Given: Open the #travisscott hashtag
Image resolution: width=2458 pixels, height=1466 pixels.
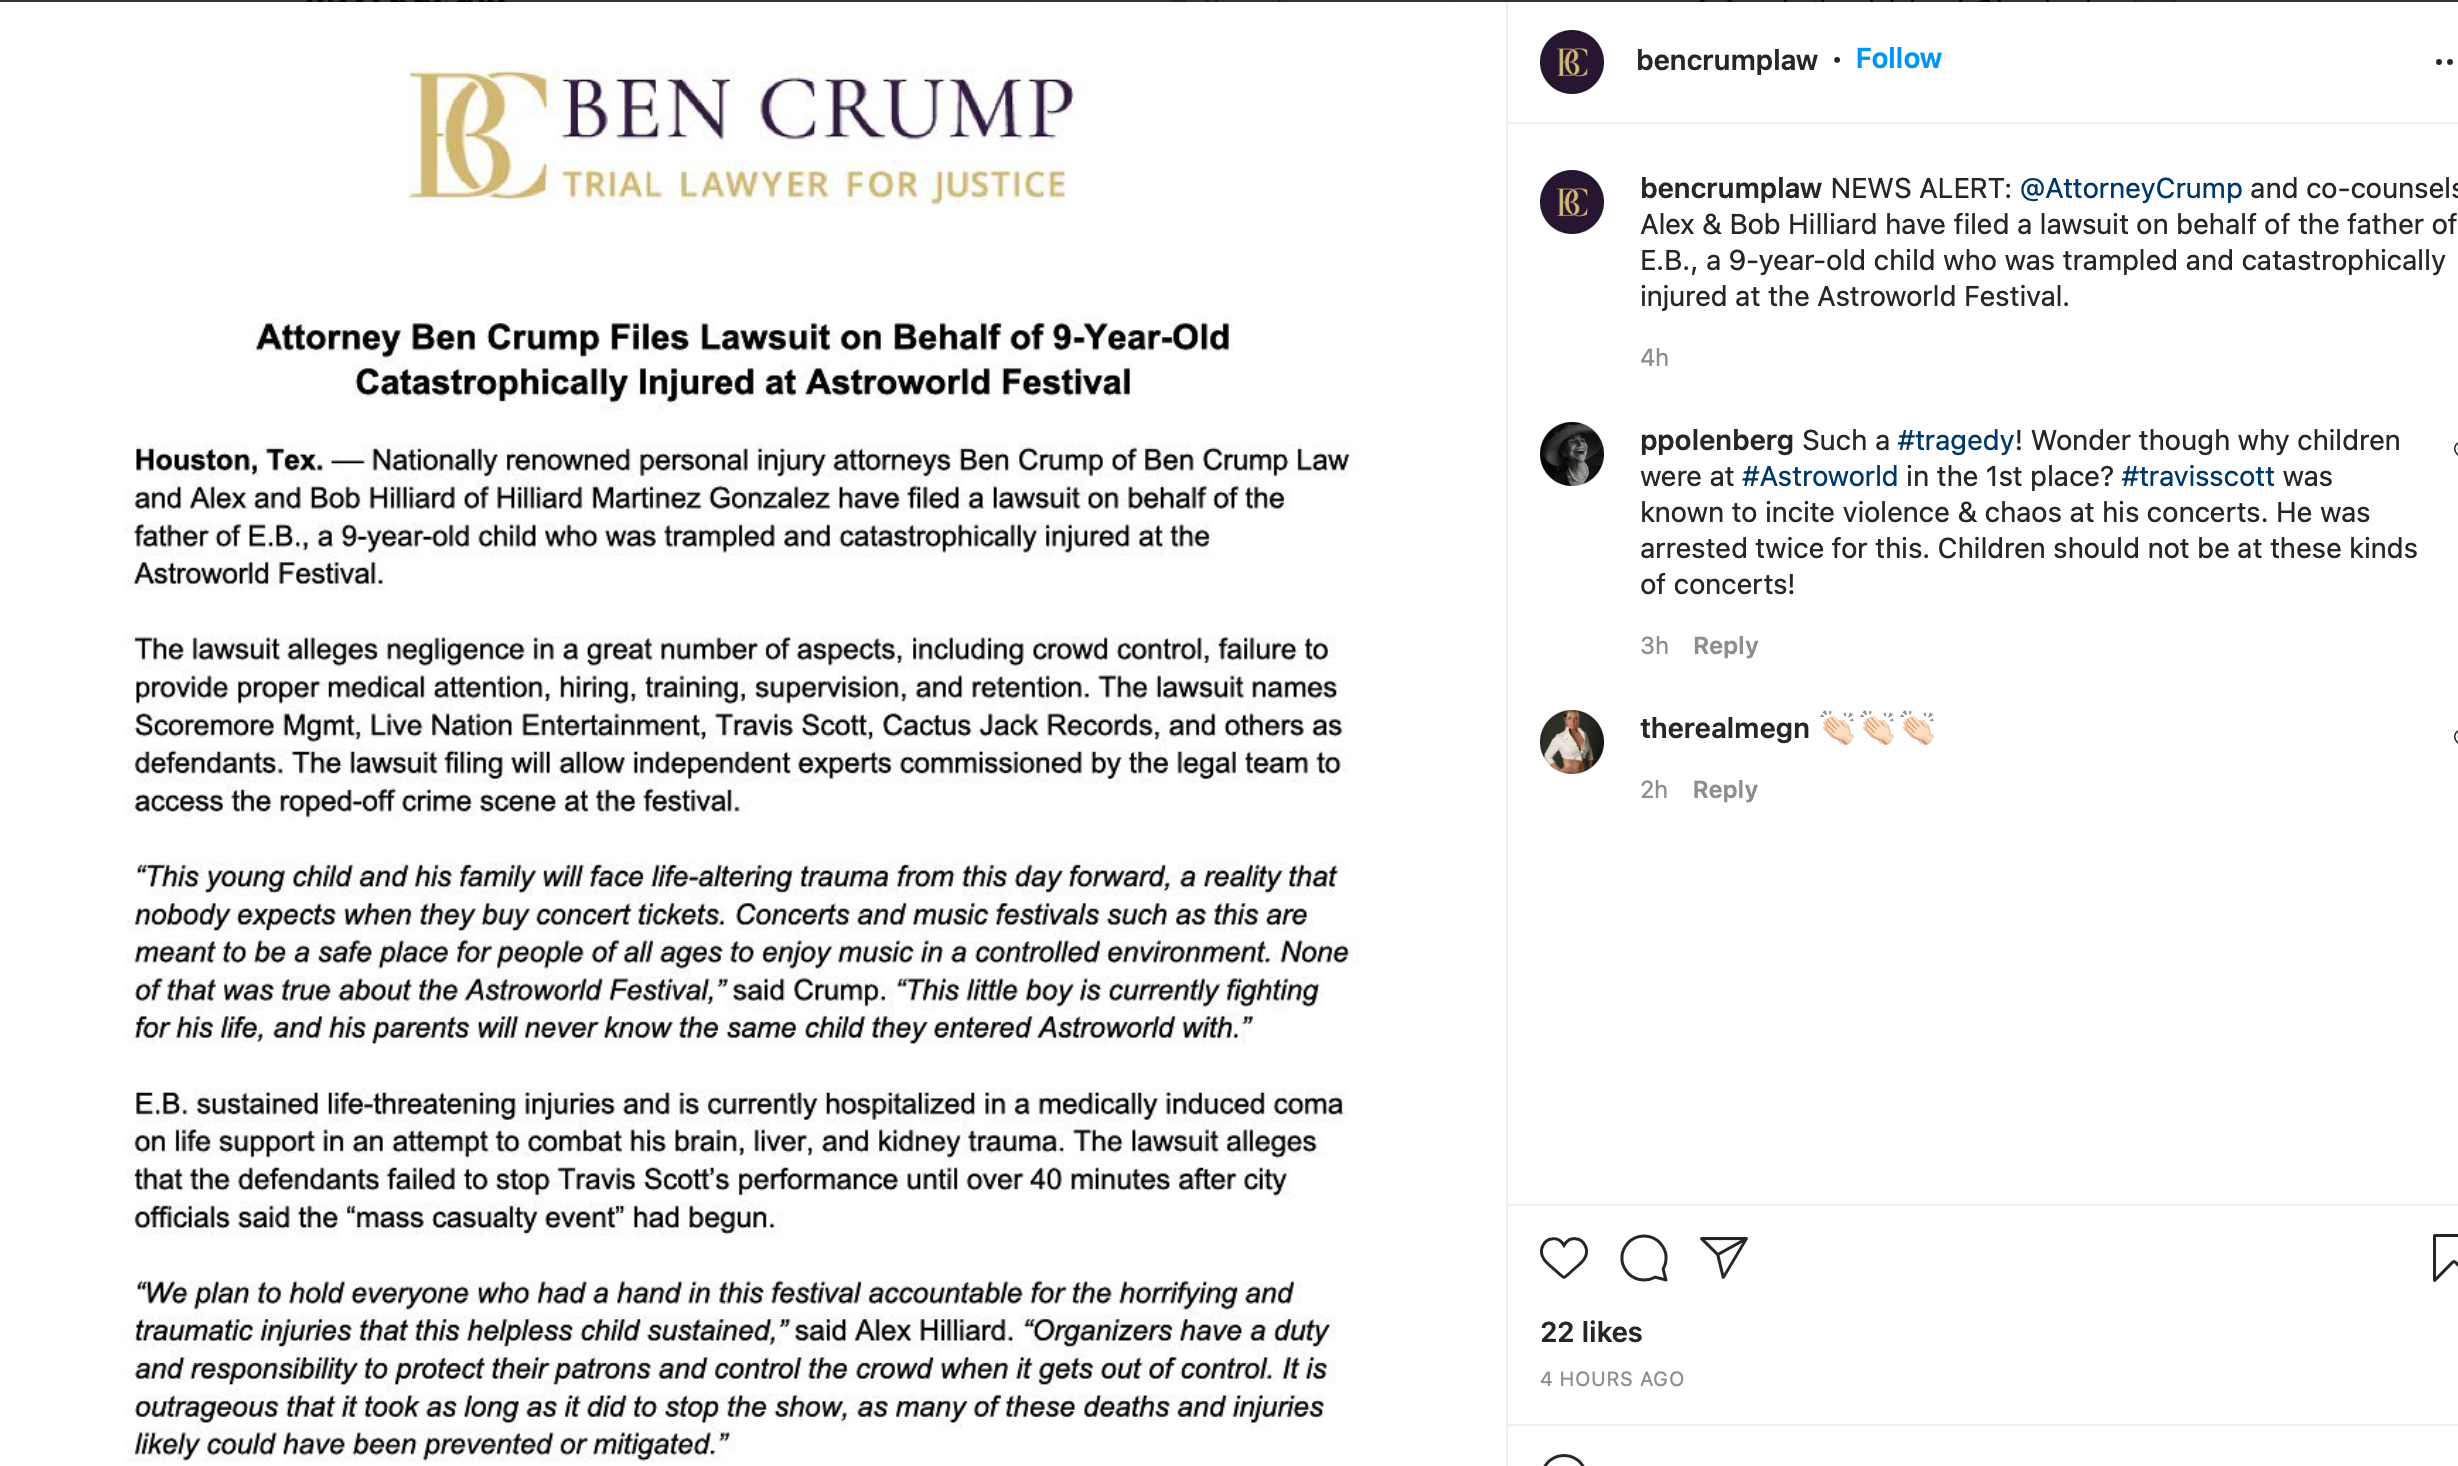Looking at the screenshot, I should (2197, 476).
